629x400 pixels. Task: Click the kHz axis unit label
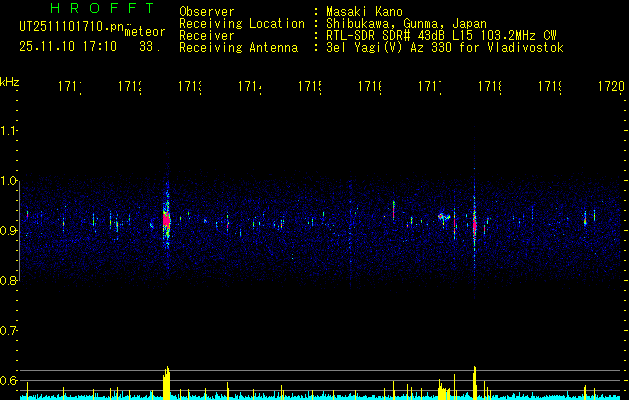10,82
